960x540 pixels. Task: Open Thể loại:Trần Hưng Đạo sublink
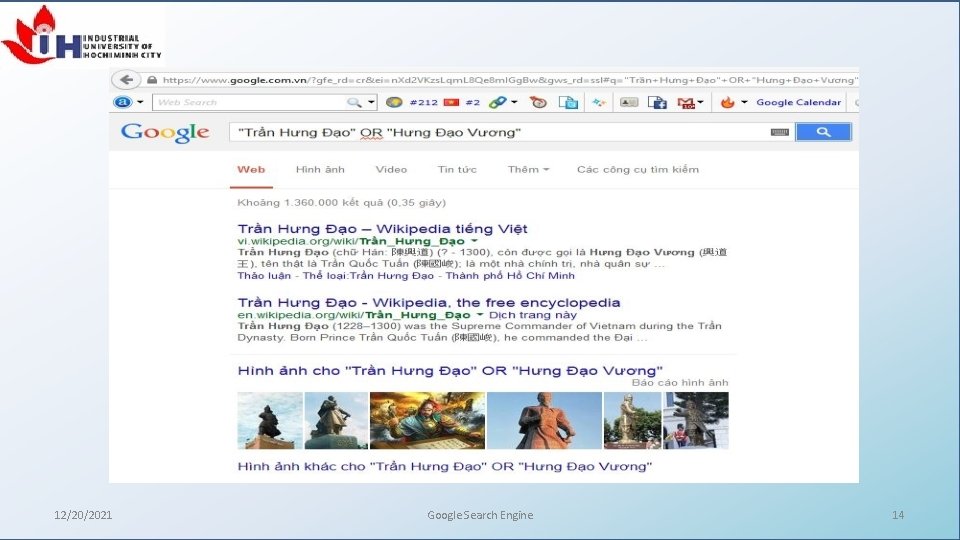[x=368, y=276]
